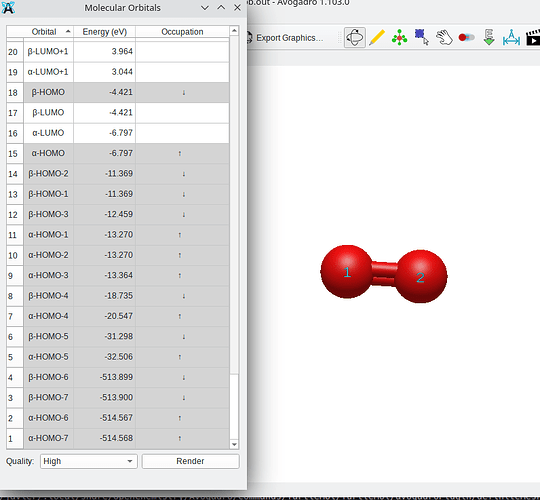Screen dimensions: 540x500
Task: Collapse the Molecular Orbitals window down arrow
Action: pyautogui.click(x=205, y=8)
